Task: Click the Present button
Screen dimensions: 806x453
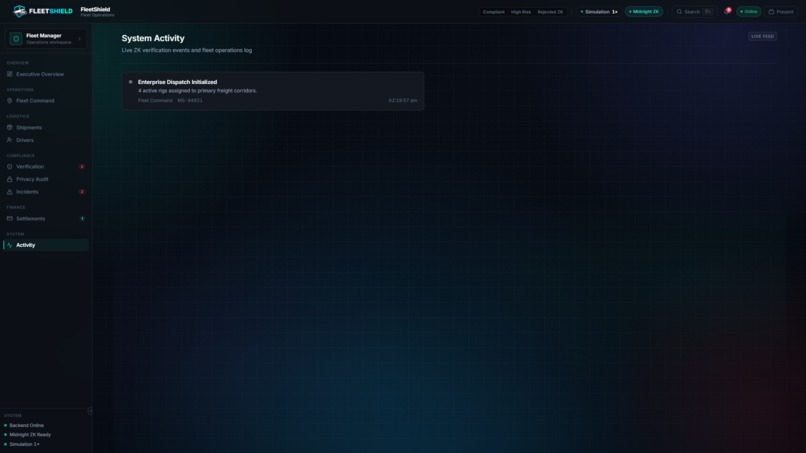Action: point(781,11)
